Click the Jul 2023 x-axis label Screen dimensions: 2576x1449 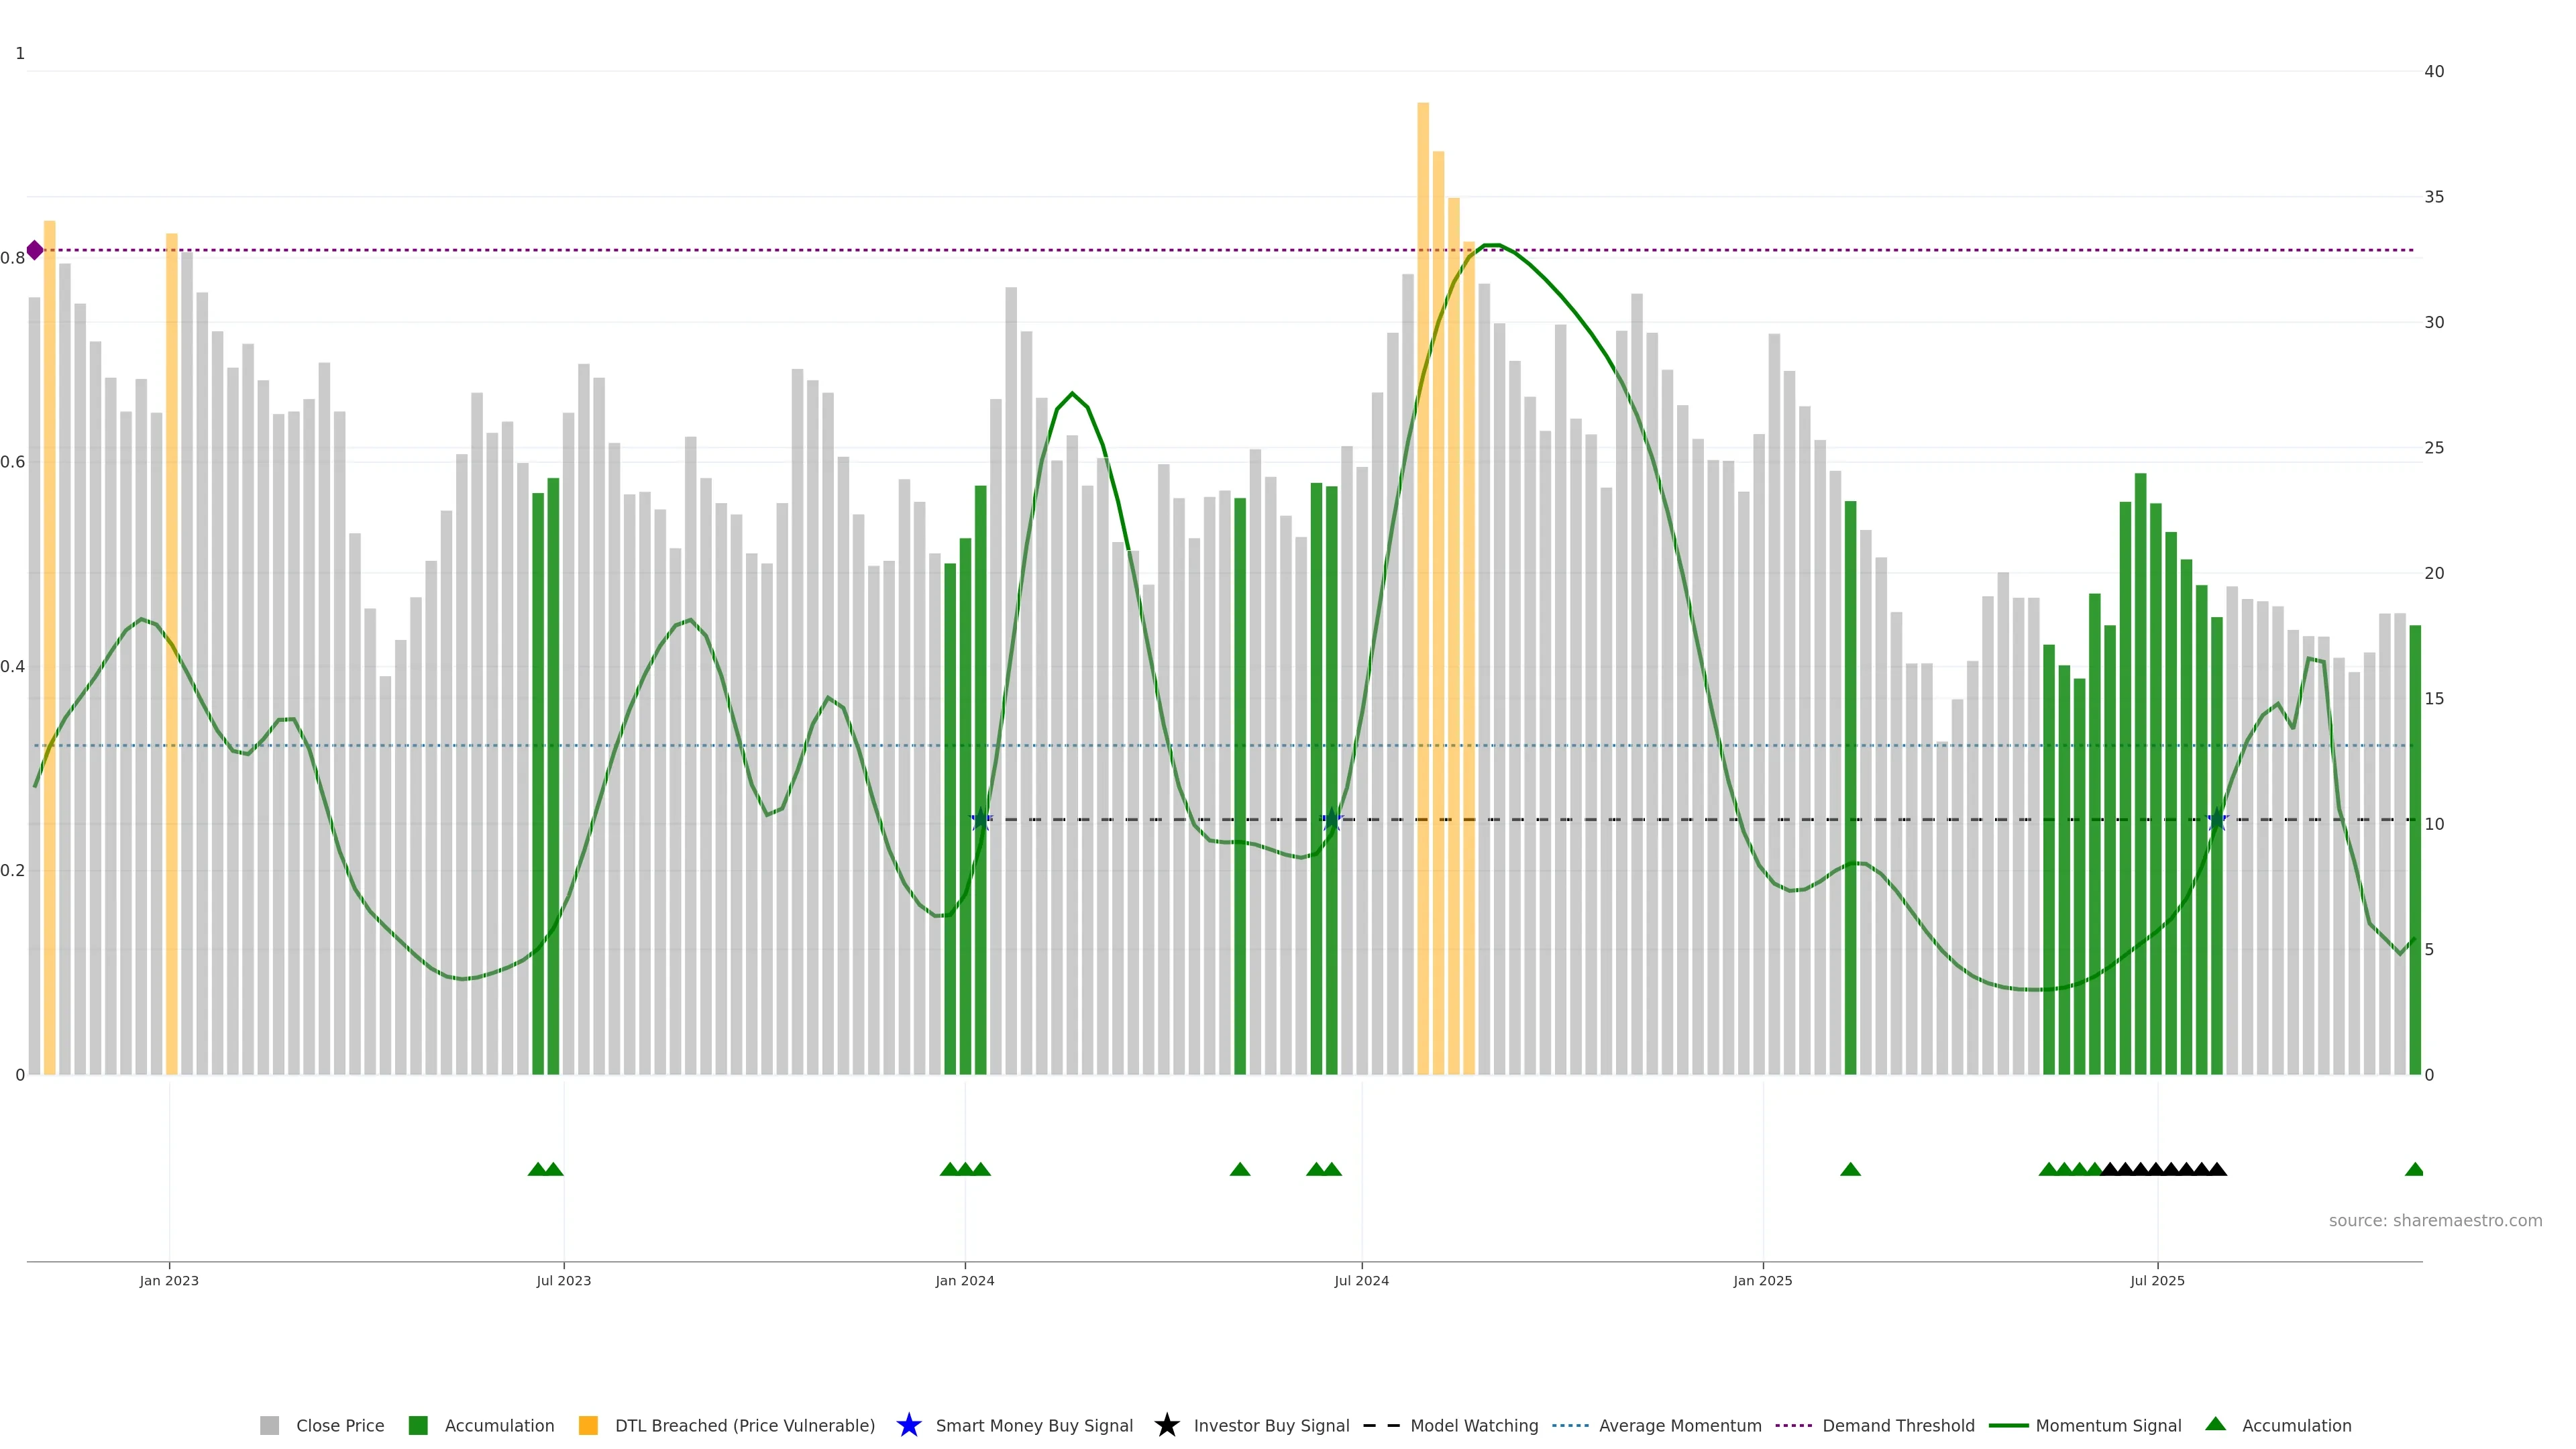coord(563,1280)
